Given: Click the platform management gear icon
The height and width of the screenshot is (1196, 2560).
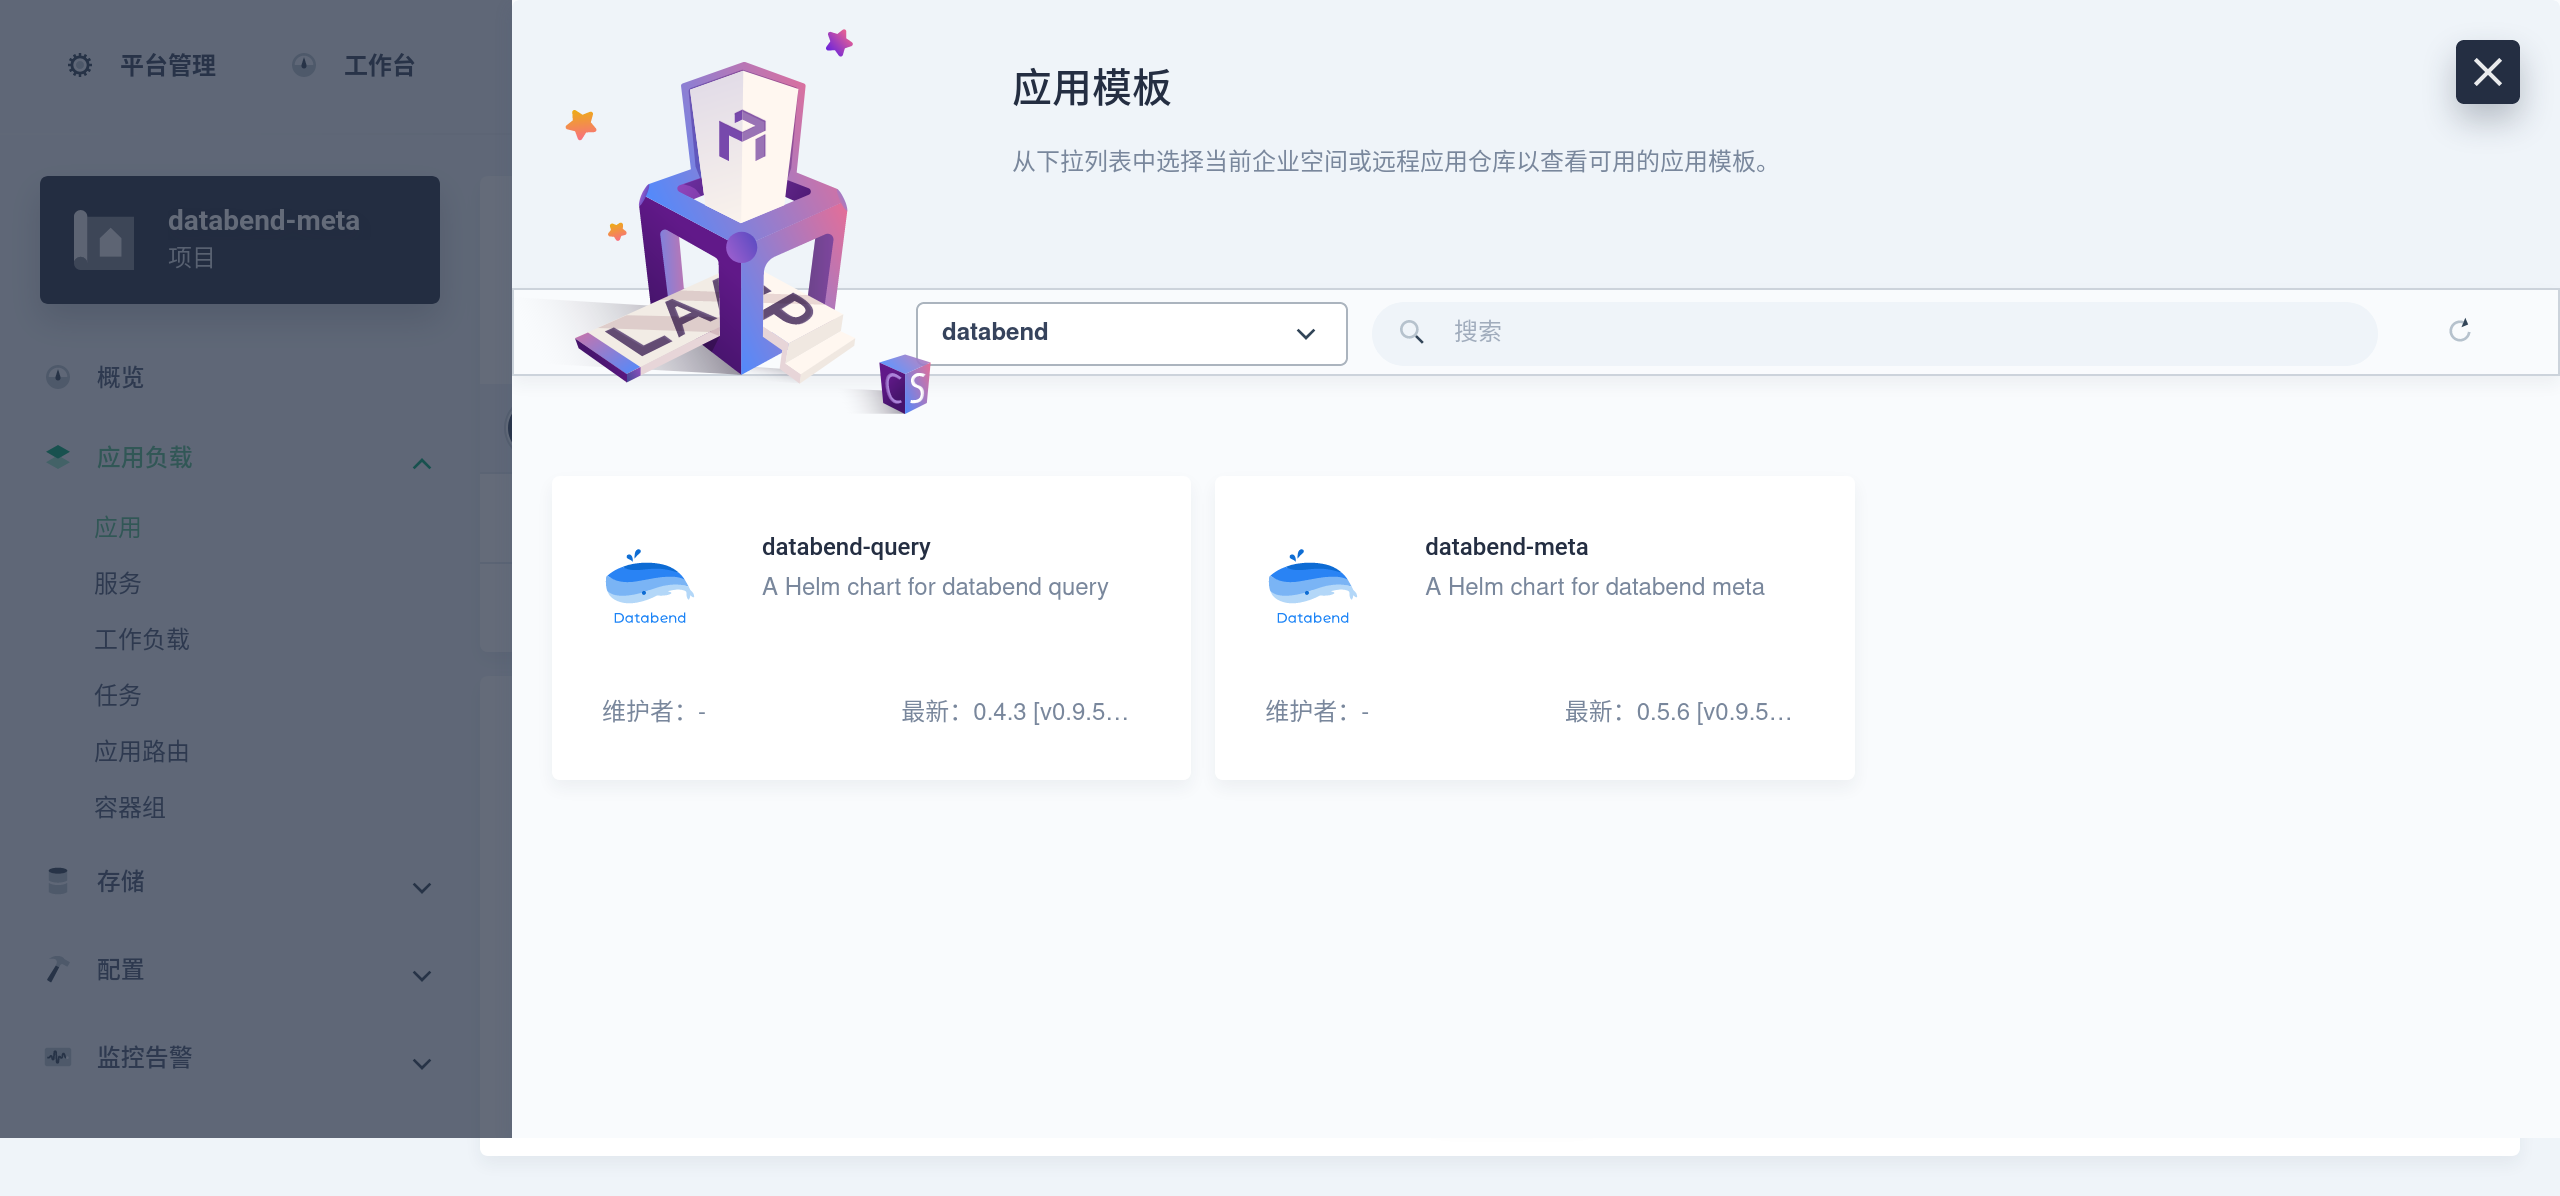Looking at the screenshot, I should [x=80, y=66].
